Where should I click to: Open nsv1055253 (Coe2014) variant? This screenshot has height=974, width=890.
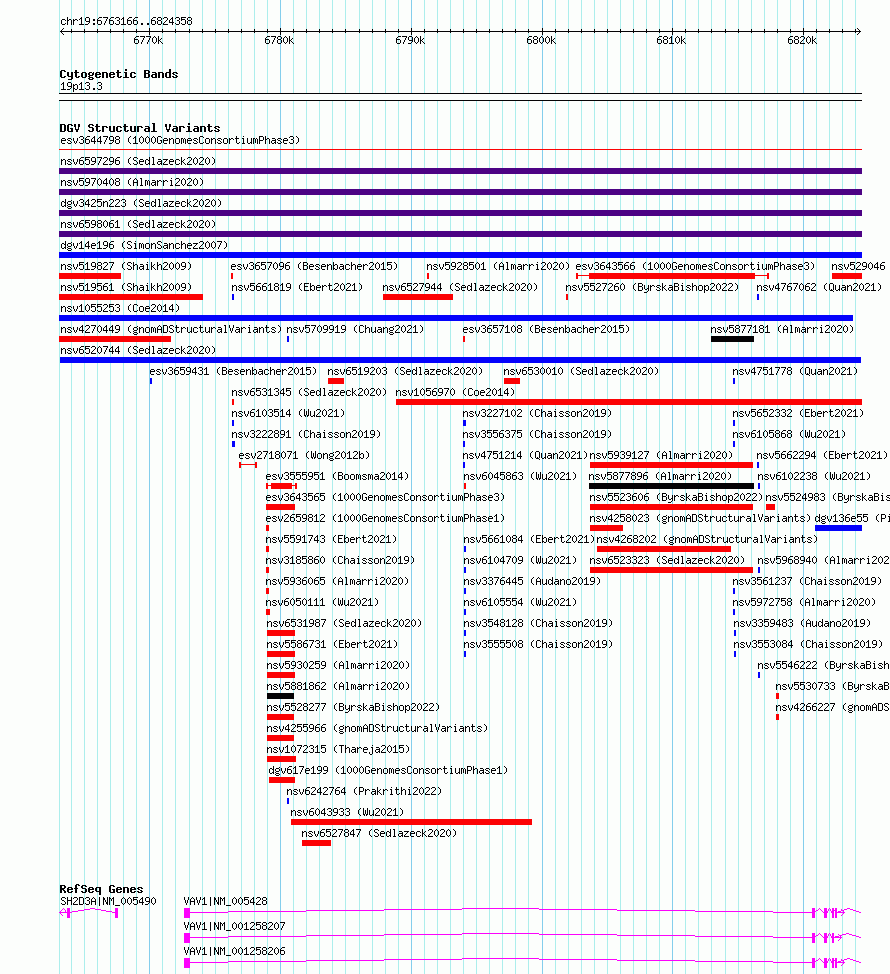(120, 309)
